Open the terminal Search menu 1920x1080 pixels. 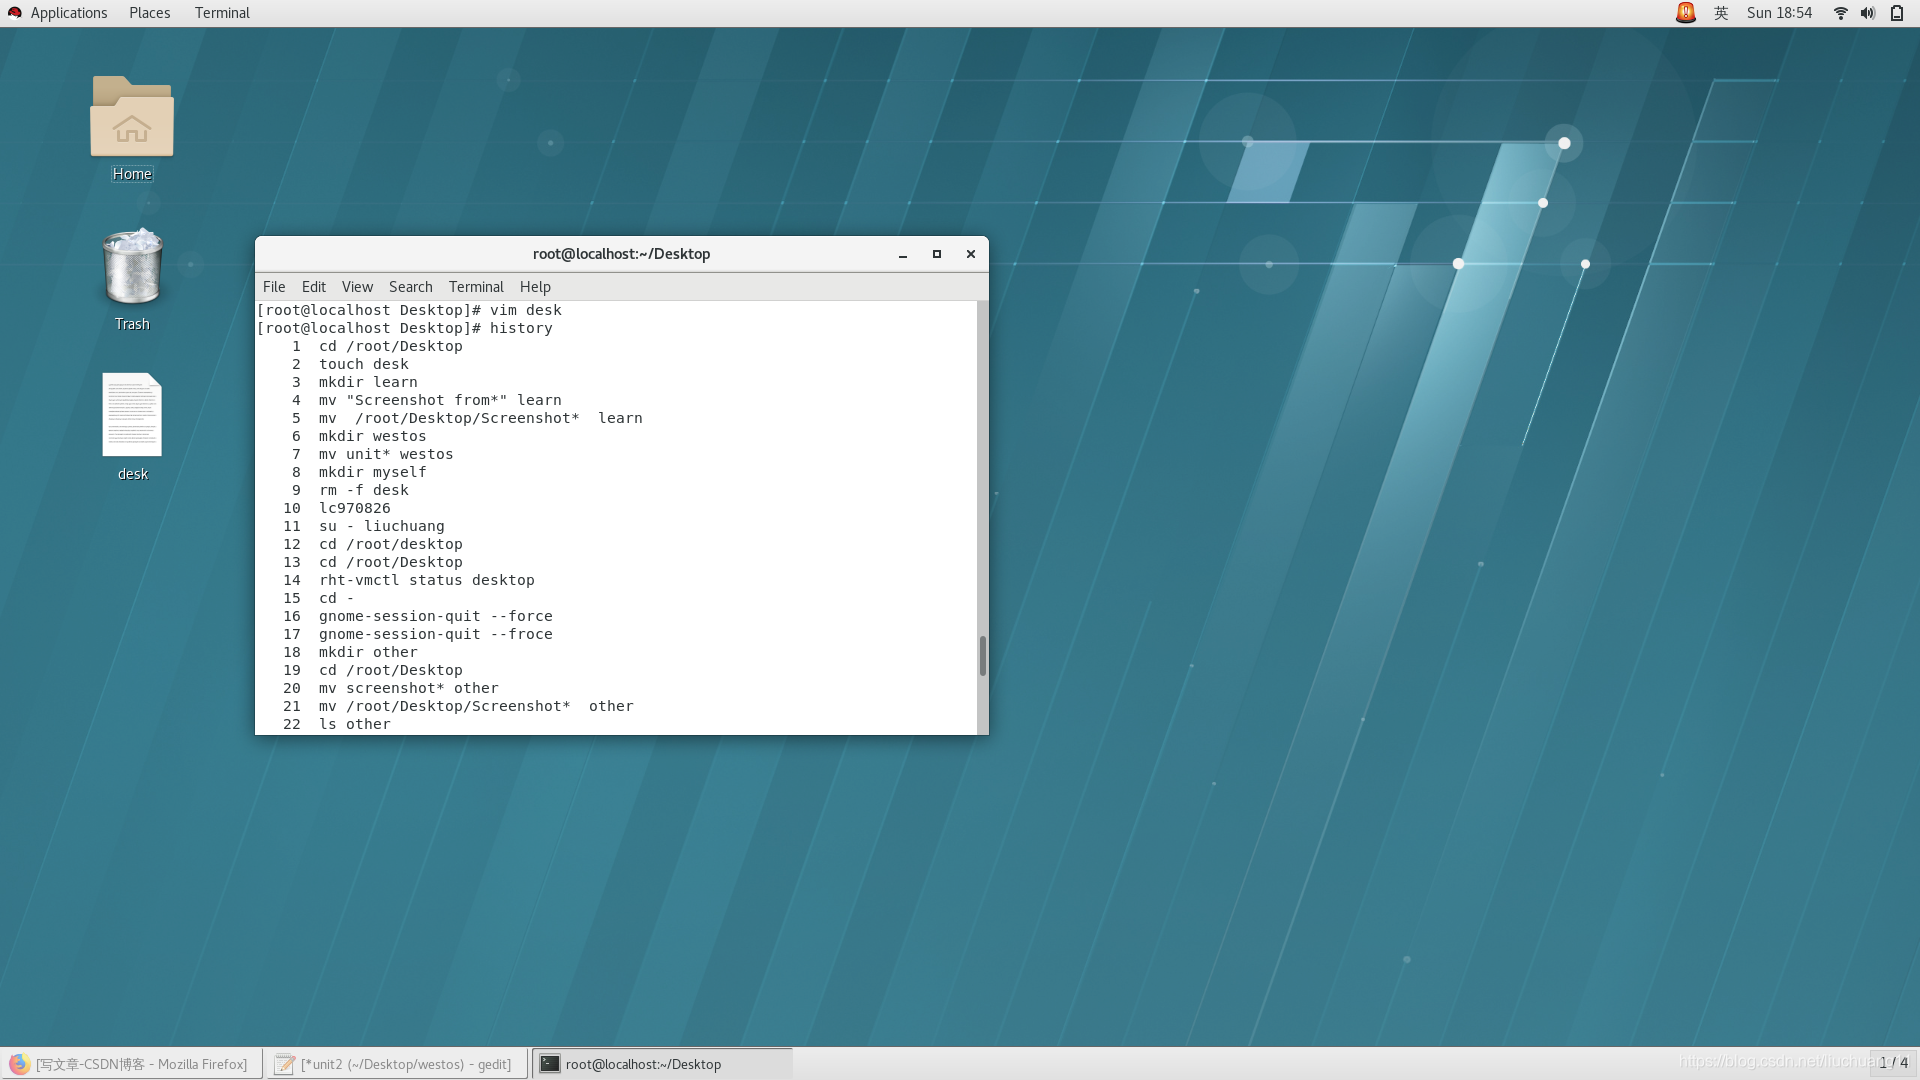pos(411,287)
